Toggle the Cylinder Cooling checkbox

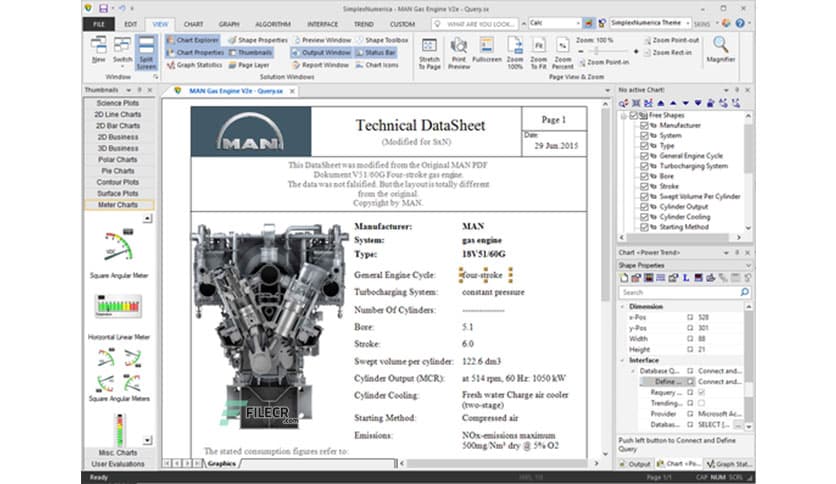coord(644,217)
